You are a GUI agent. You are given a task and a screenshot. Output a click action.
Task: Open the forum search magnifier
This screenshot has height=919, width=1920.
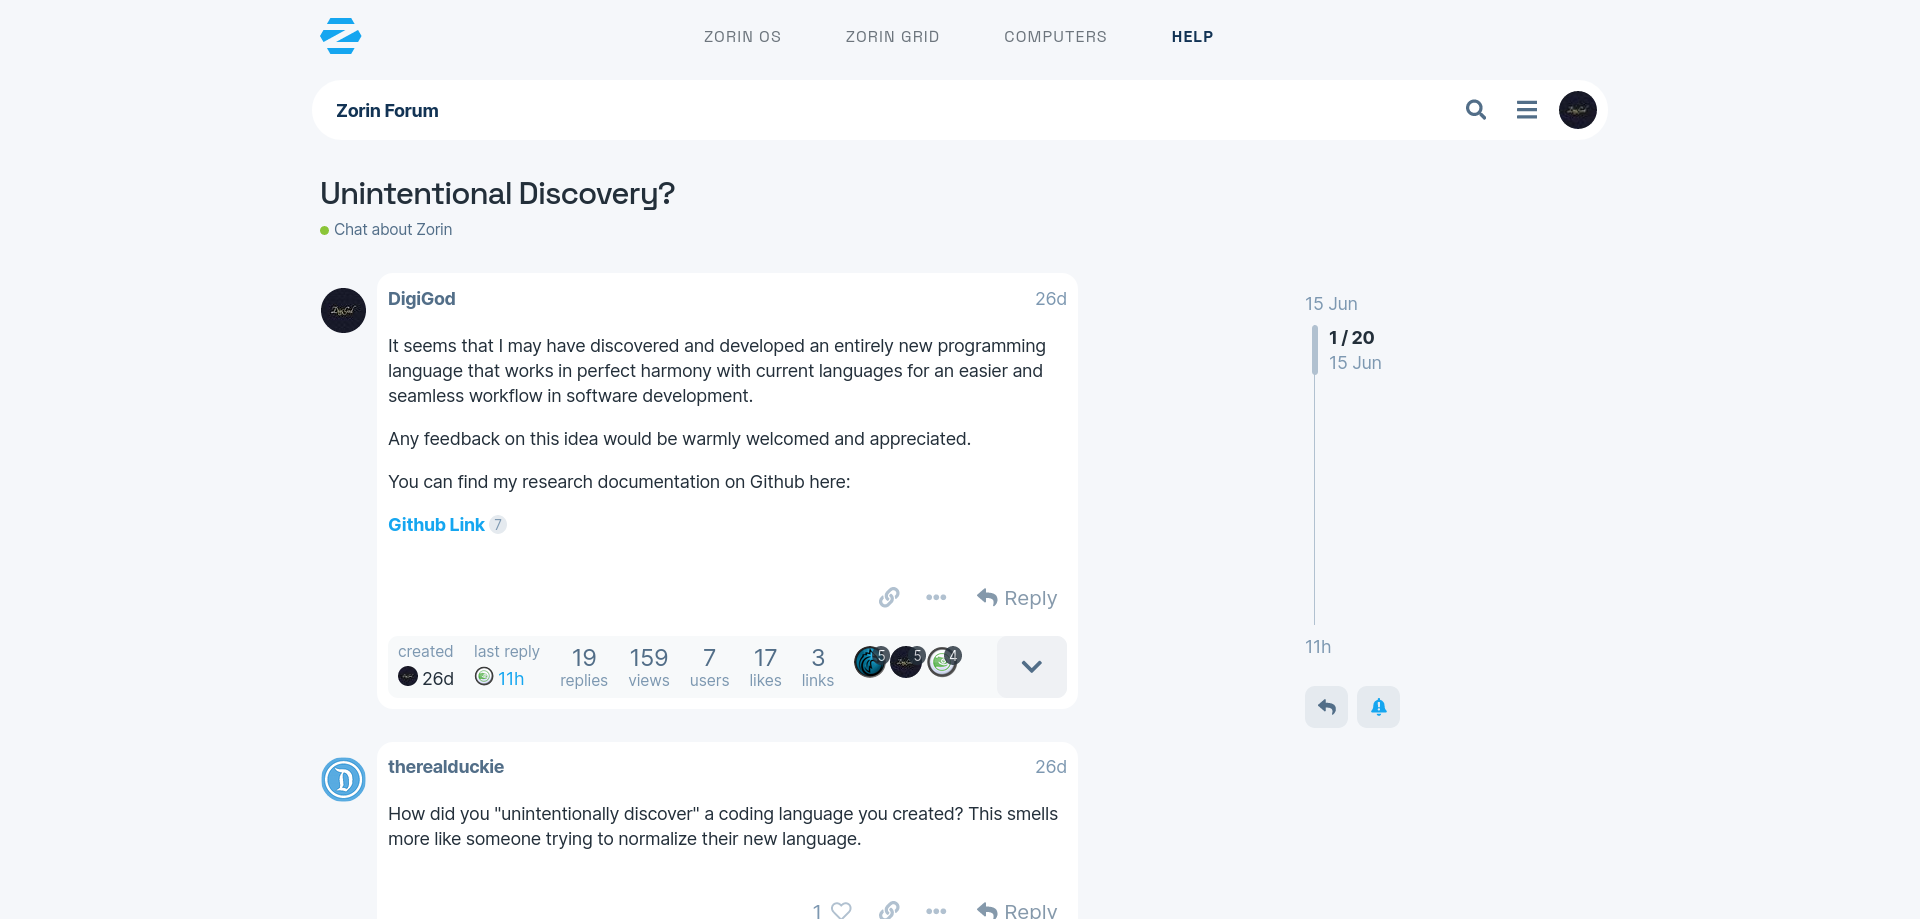click(x=1476, y=110)
